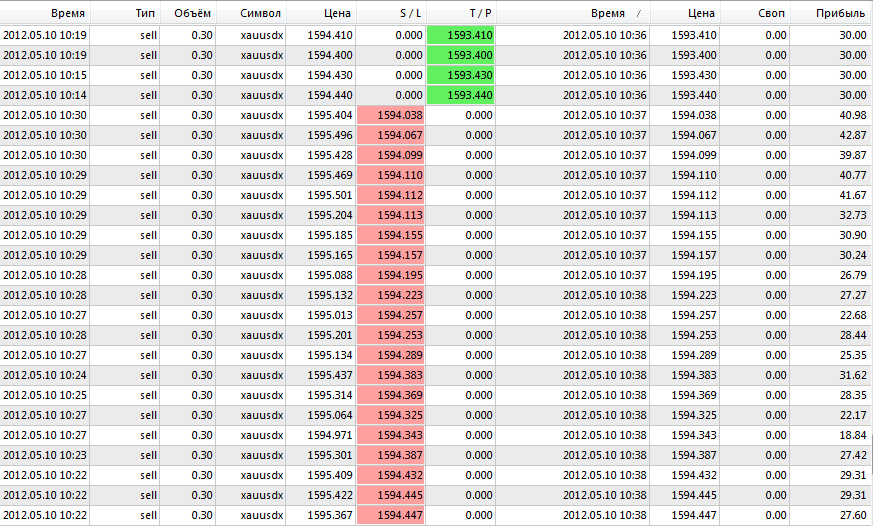
Task: Click profit value 32.73
Action: point(854,215)
